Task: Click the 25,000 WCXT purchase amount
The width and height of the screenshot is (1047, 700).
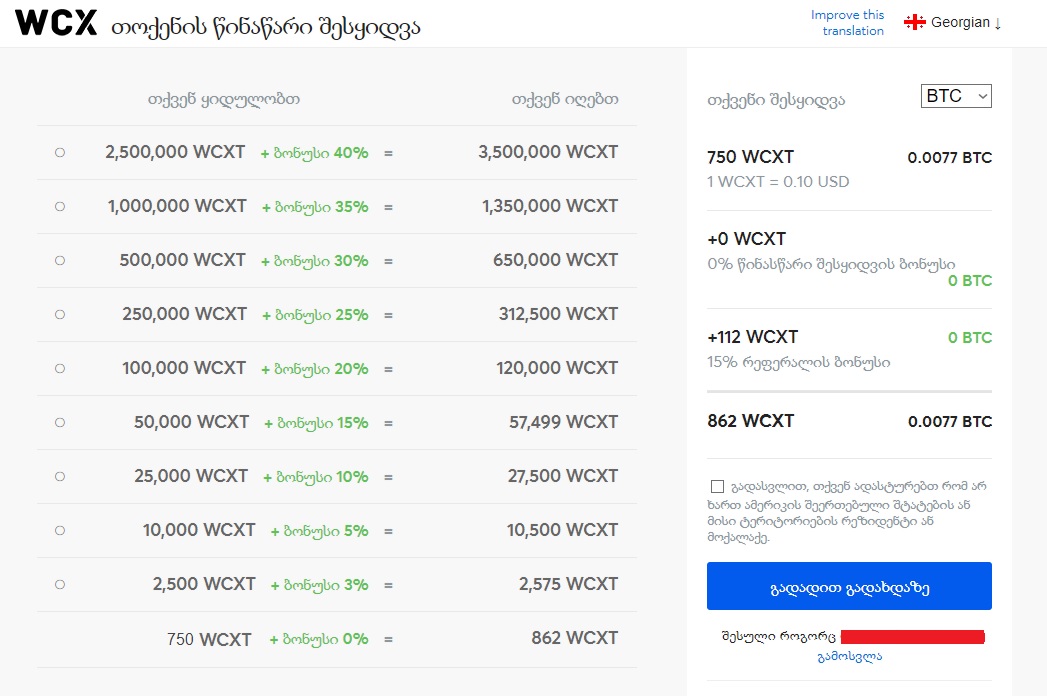Action: [x=191, y=476]
